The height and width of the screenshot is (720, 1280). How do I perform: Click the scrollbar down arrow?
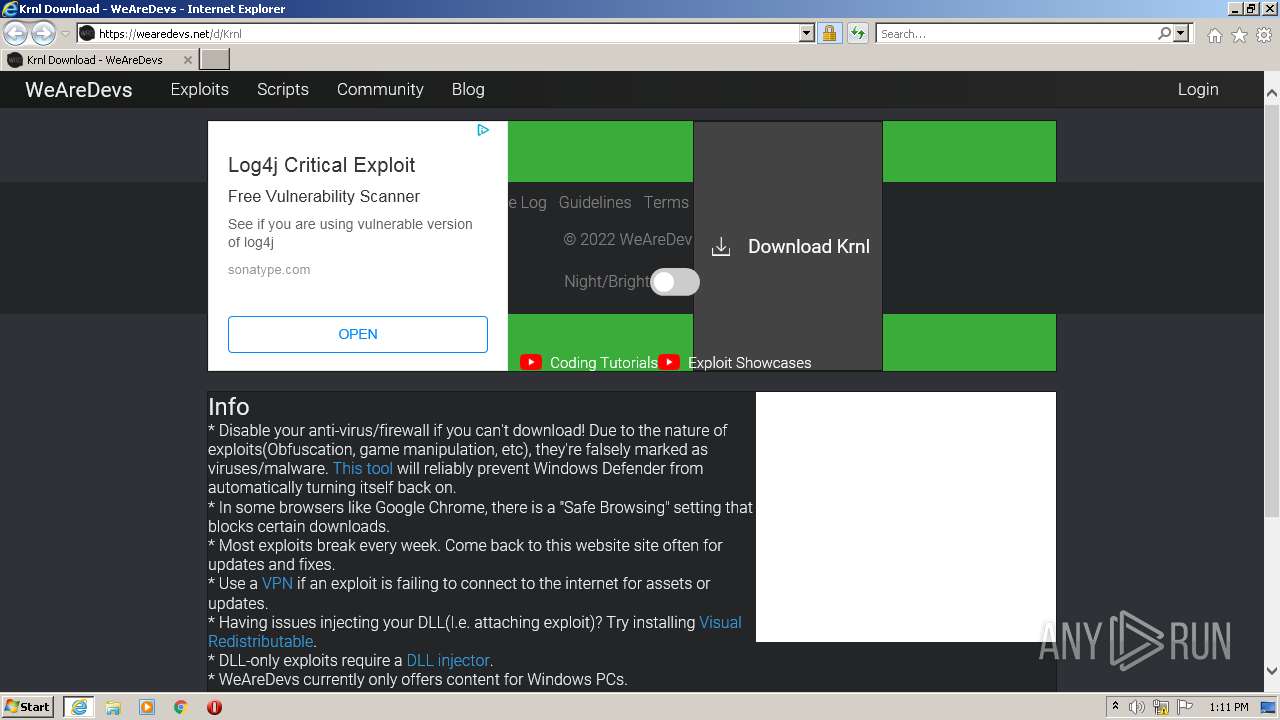(1272, 671)
